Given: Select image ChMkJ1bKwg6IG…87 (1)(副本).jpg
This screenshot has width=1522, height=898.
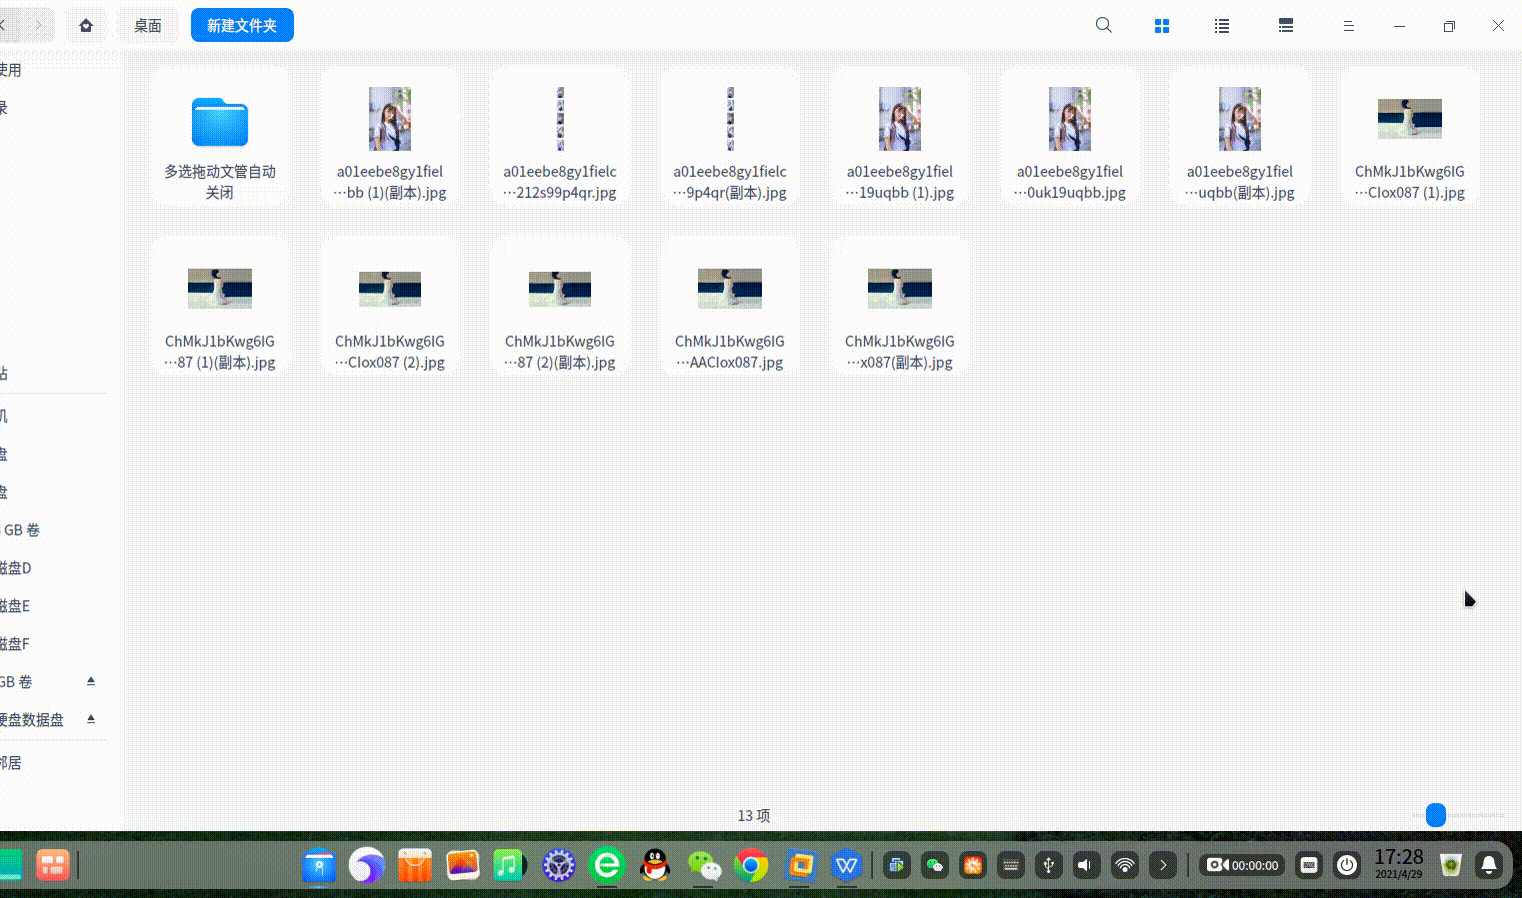Looking at the screenshot, I should (x=220, y=307).
